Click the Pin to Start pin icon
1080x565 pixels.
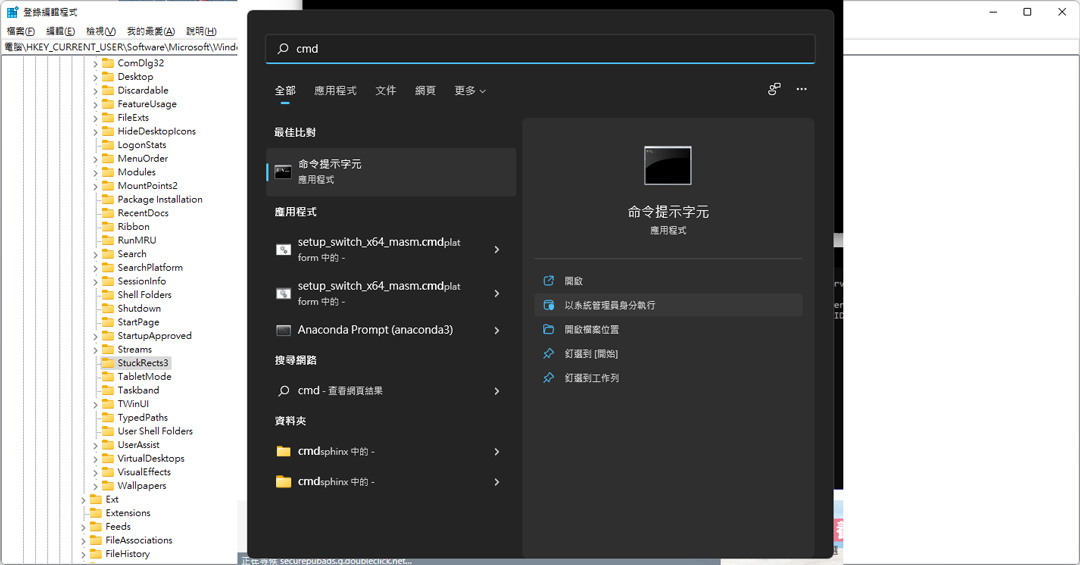click(x=548, y=353)
